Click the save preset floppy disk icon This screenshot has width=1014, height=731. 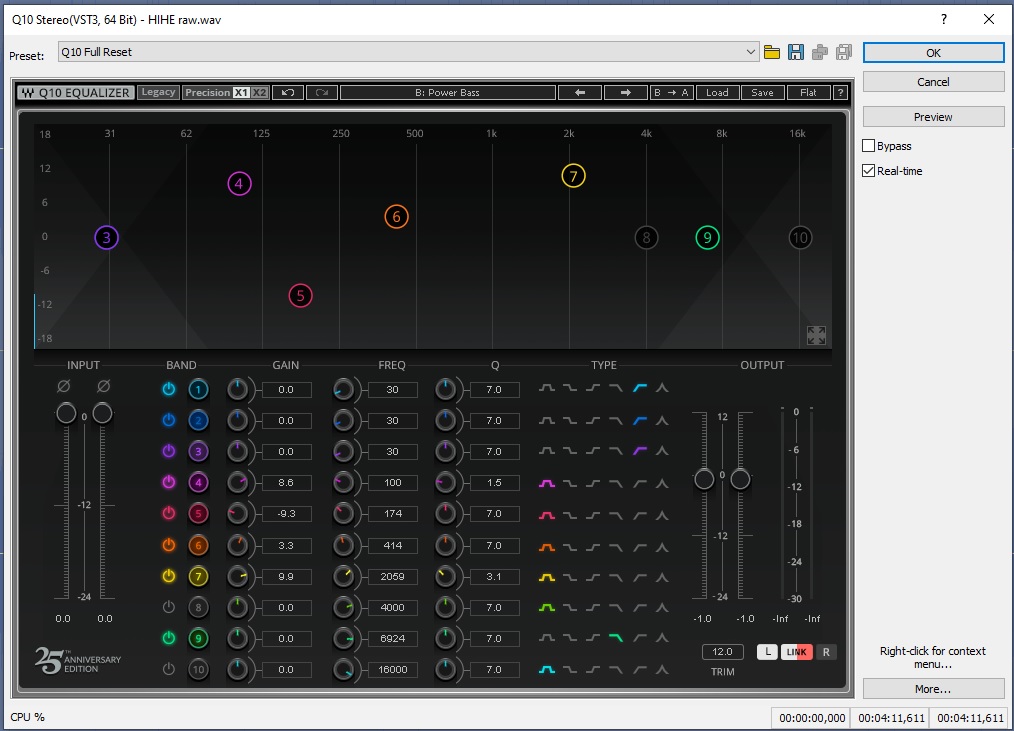pos(795,52)
